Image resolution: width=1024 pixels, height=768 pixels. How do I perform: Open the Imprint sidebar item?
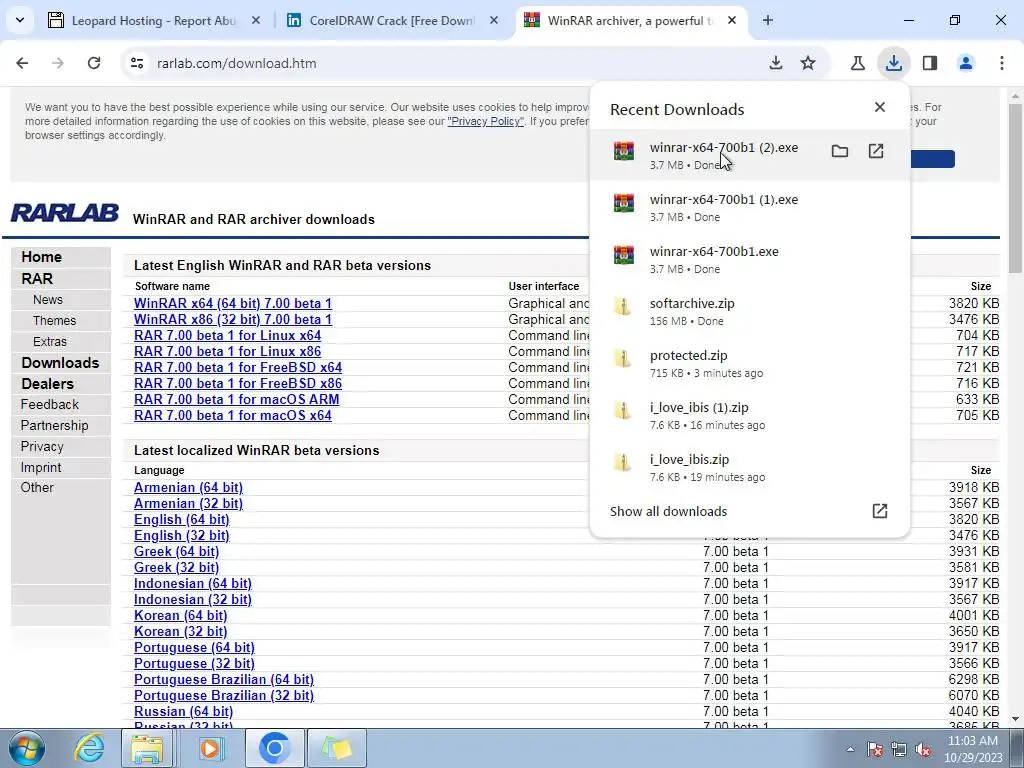(40, 467)
